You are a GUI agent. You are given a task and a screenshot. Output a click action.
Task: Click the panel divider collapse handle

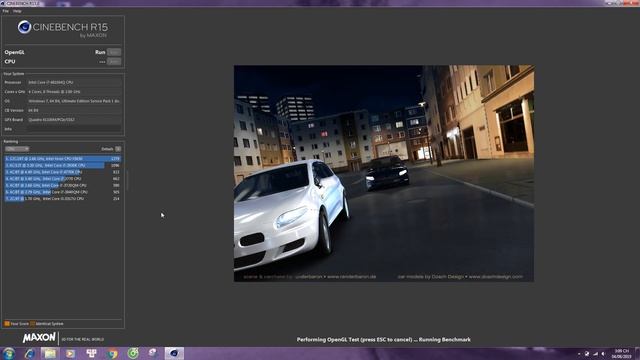127,181
